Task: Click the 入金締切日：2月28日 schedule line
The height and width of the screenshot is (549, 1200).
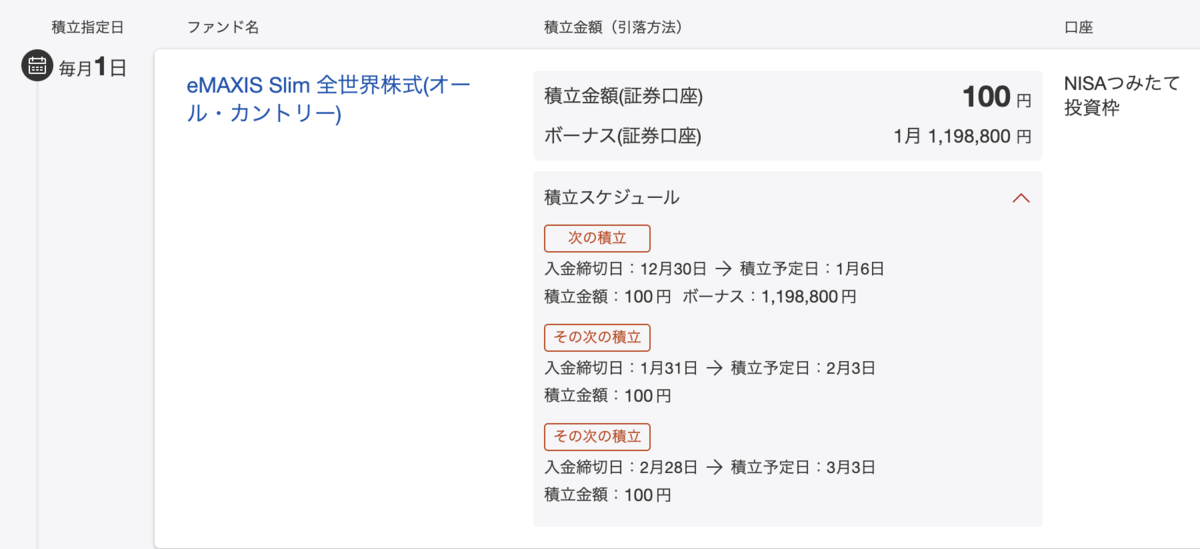Action: (710, 466)
